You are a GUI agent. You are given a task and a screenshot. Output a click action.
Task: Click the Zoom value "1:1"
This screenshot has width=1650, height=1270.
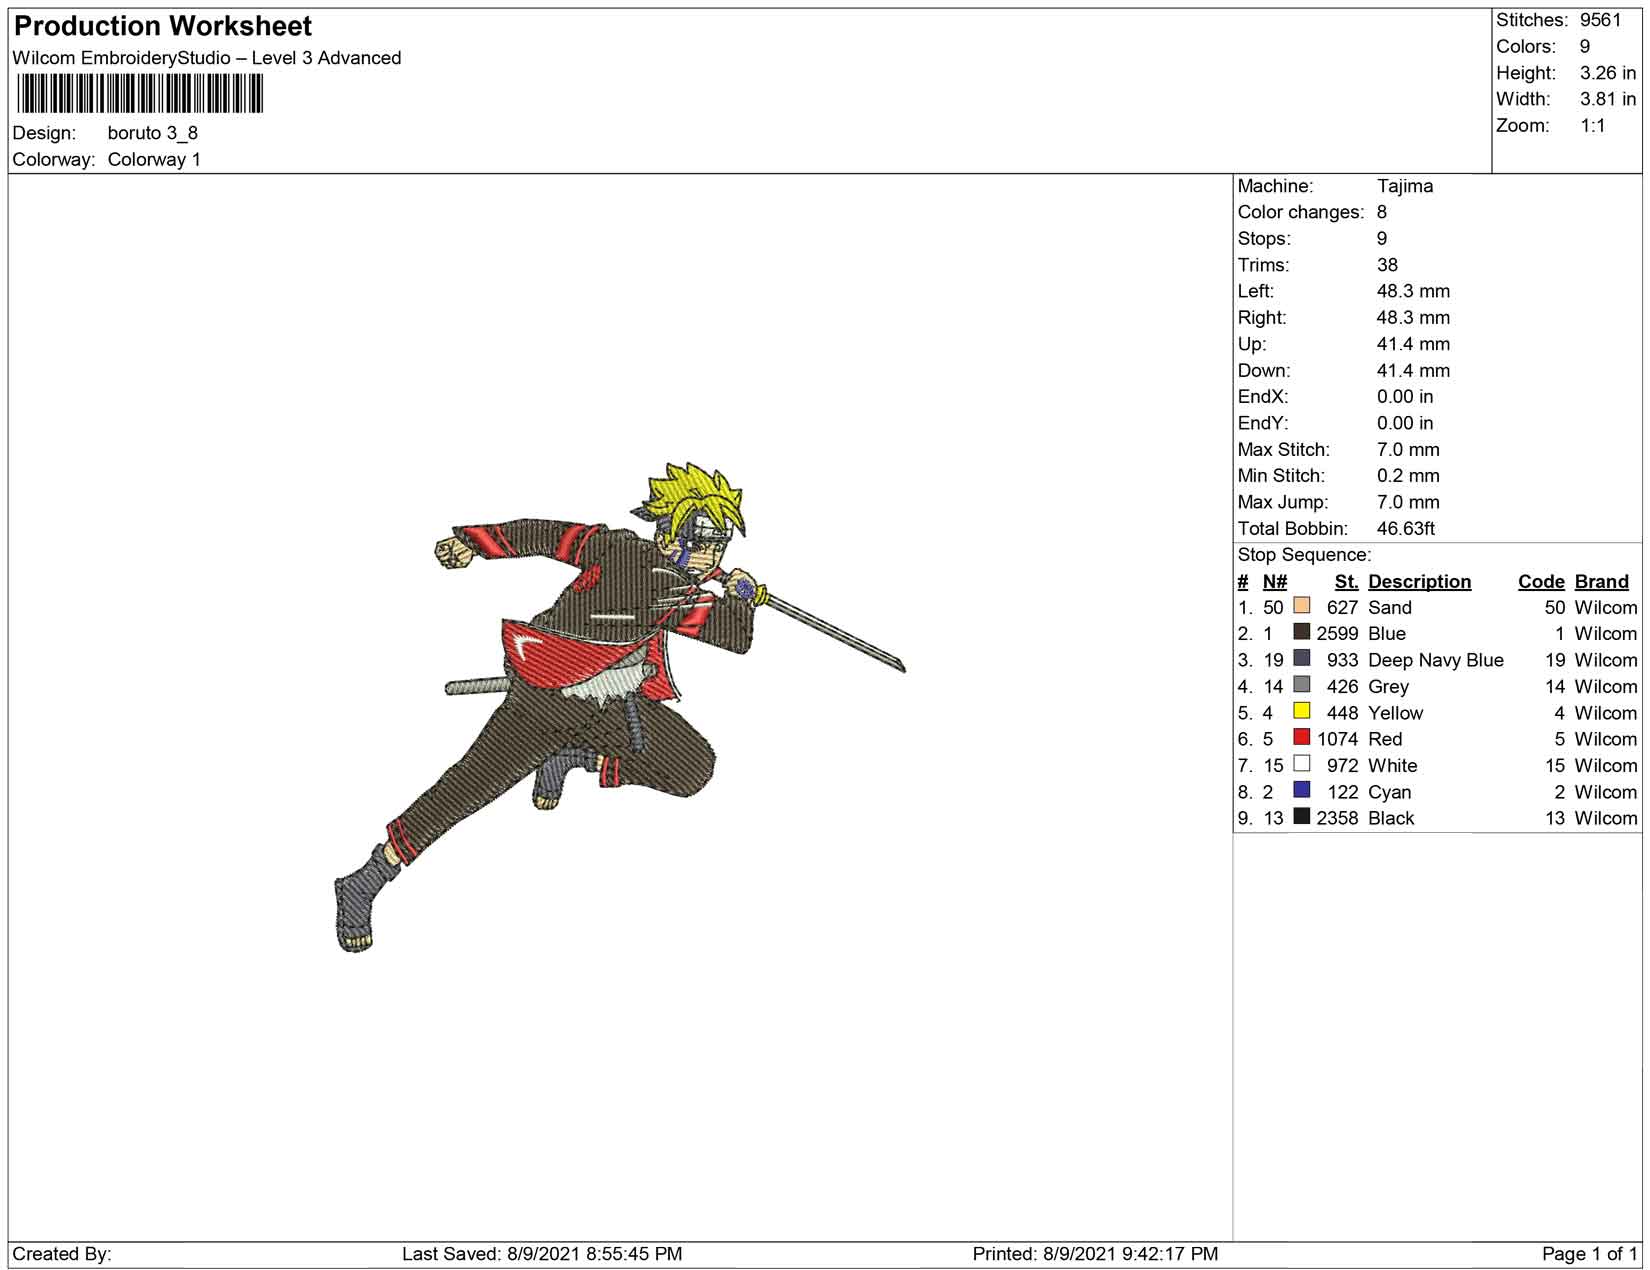click(x=1593, y=126)
